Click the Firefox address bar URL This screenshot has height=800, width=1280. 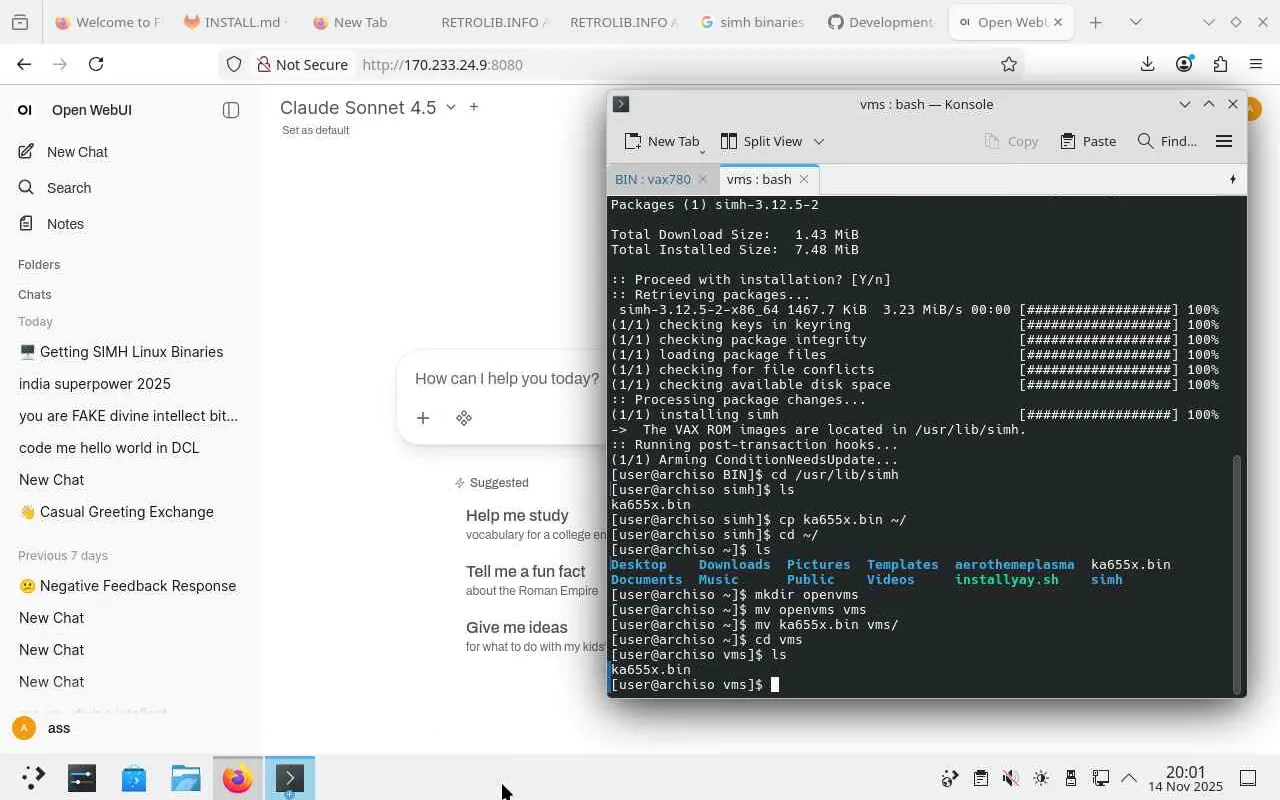point(442,64)
